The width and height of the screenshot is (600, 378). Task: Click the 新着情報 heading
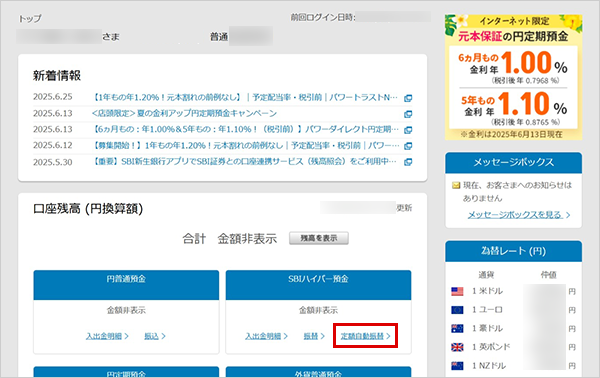(57, 75)
